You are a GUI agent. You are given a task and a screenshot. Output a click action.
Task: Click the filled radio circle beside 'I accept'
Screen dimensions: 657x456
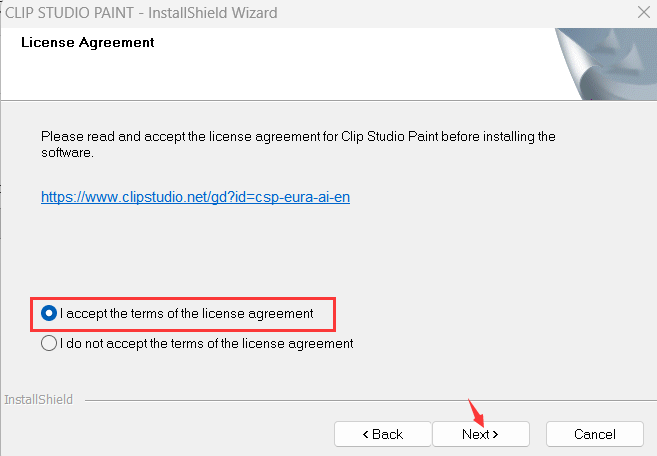(49, 313)
